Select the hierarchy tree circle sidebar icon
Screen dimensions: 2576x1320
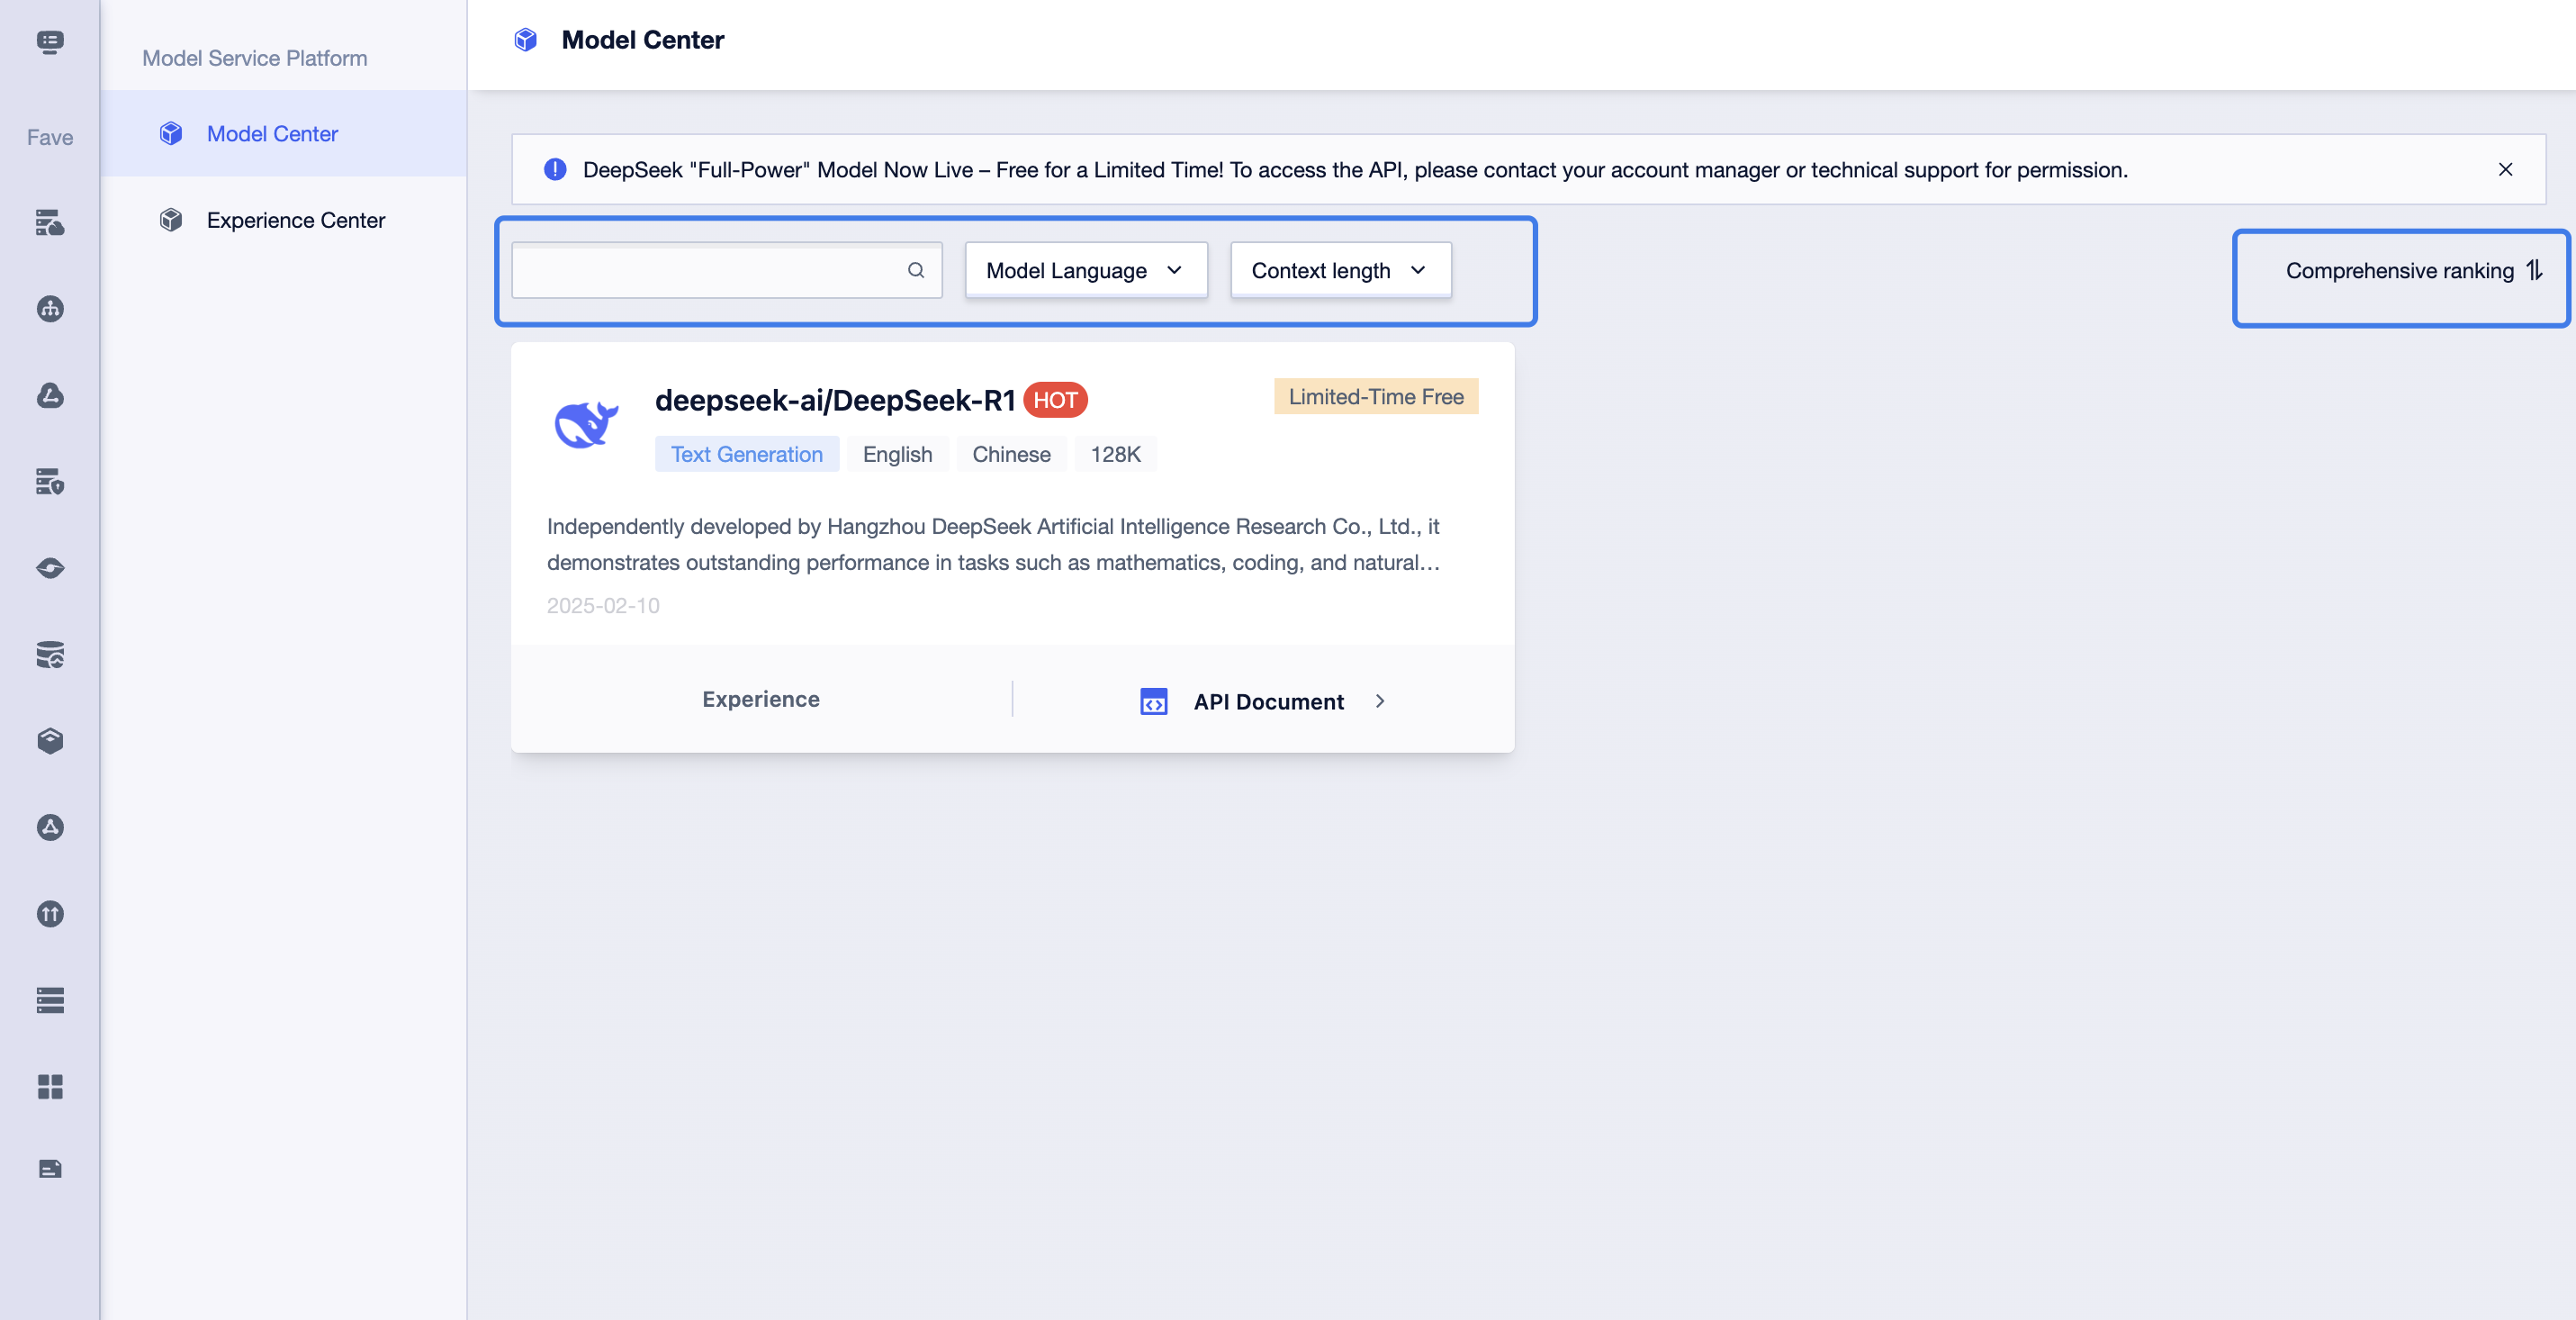(50, 309)
